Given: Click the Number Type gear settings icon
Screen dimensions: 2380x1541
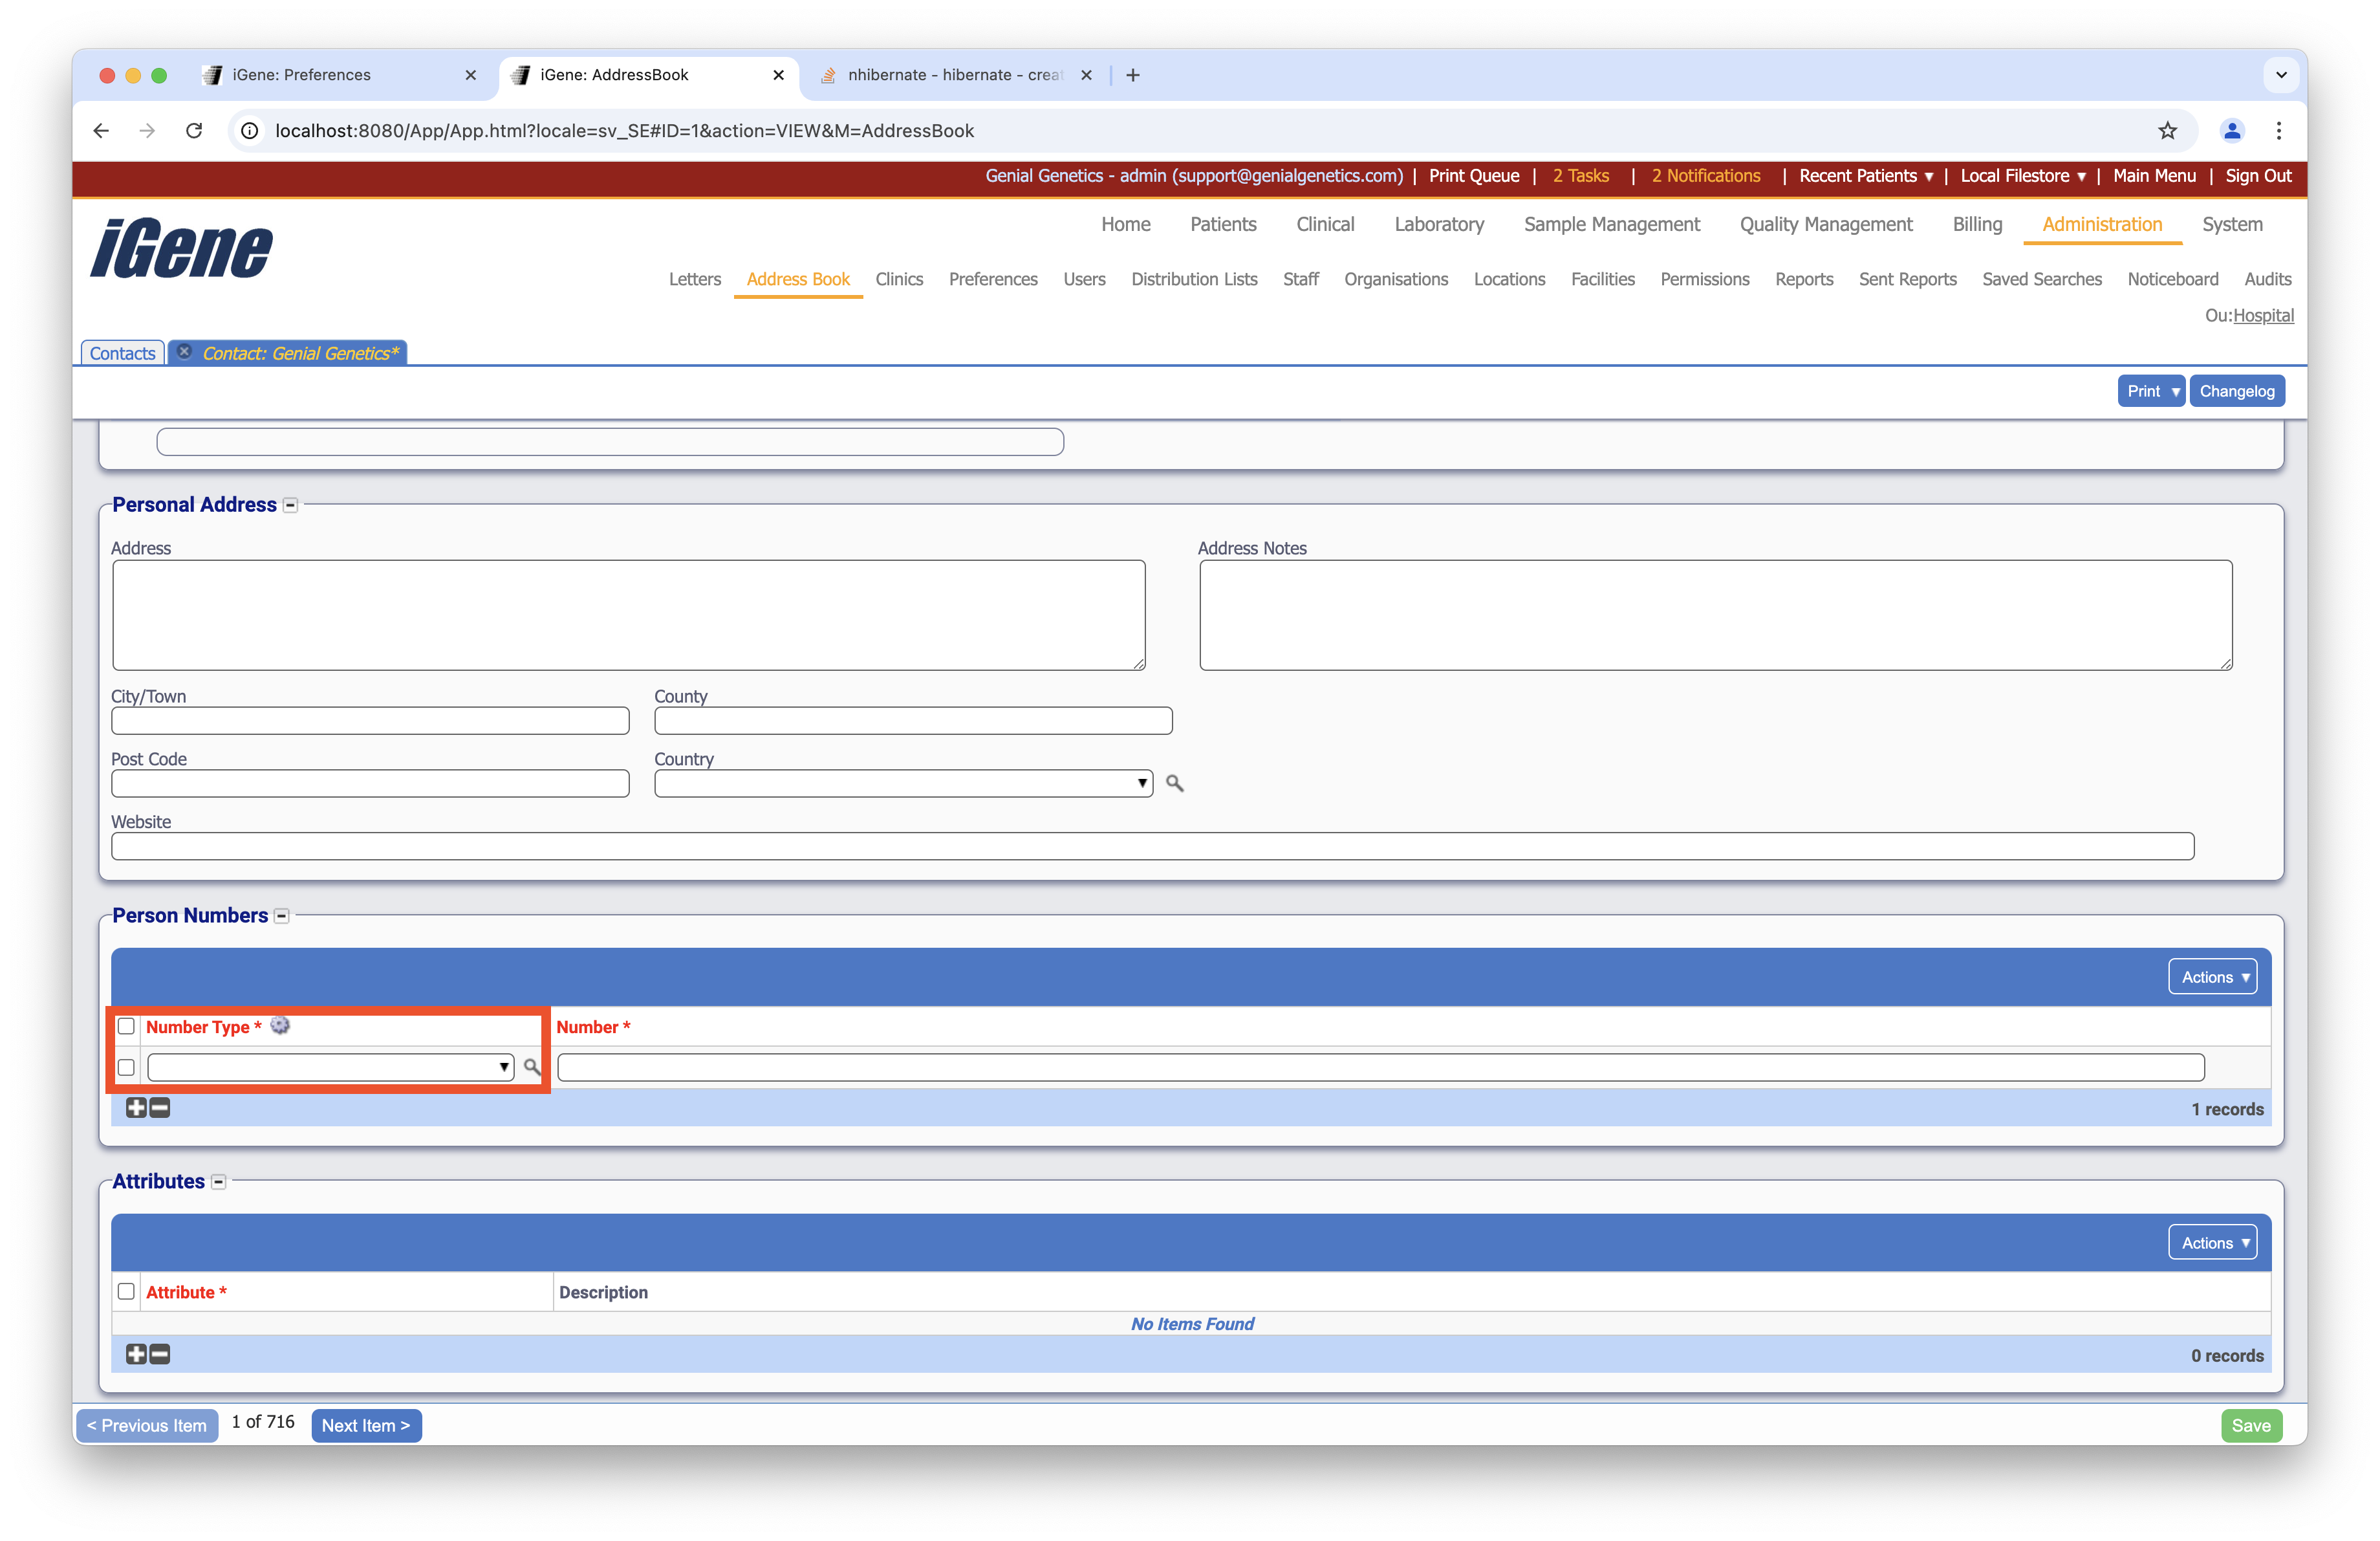Looking at the screenshot, I should pos(280,1025).
